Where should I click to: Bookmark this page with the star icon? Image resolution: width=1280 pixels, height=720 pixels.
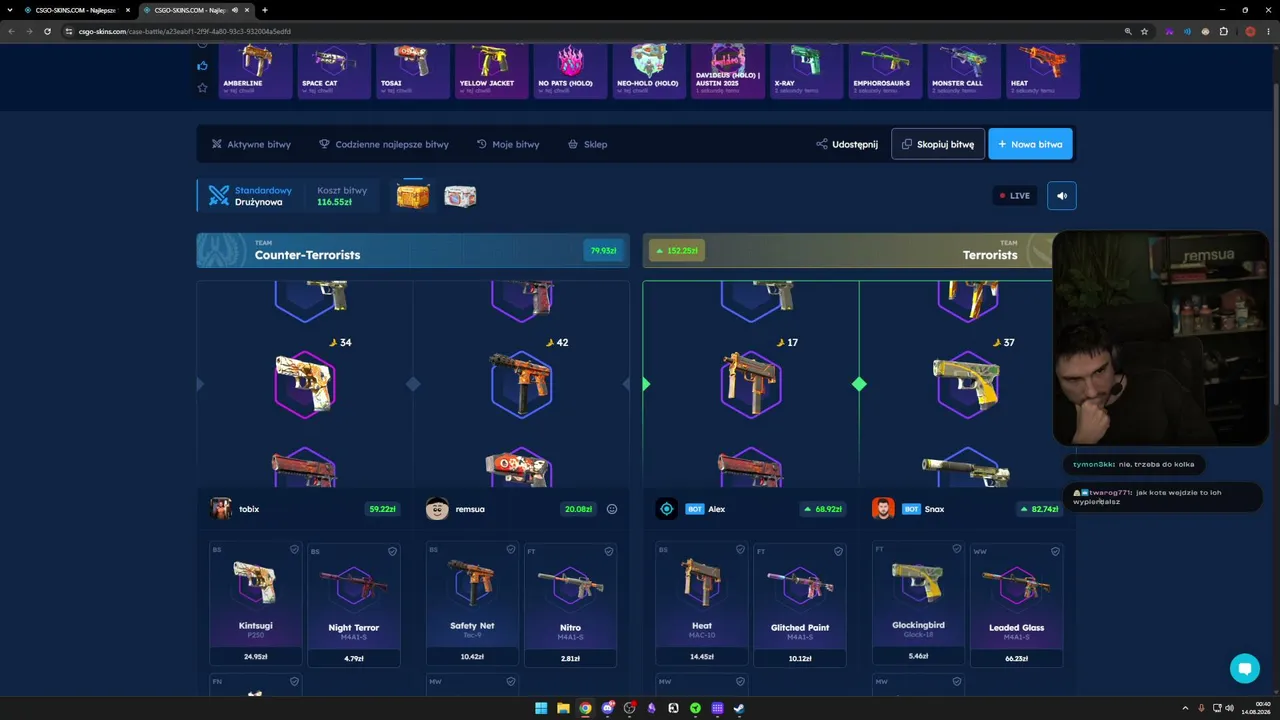(1145, 31)
